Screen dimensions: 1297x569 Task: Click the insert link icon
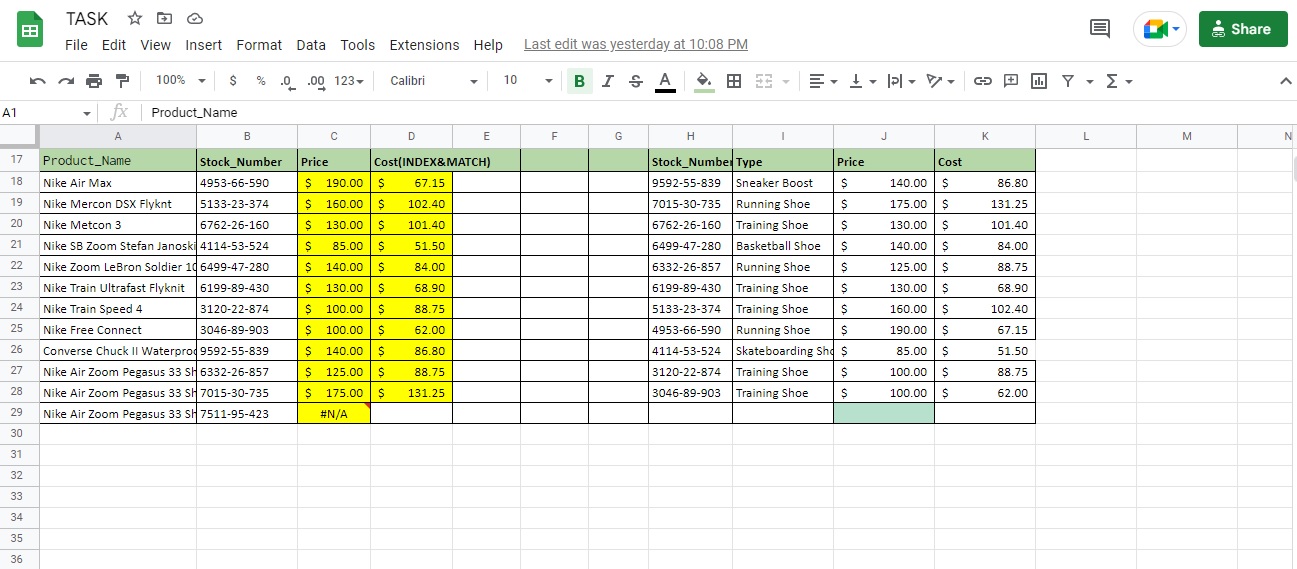983,81
